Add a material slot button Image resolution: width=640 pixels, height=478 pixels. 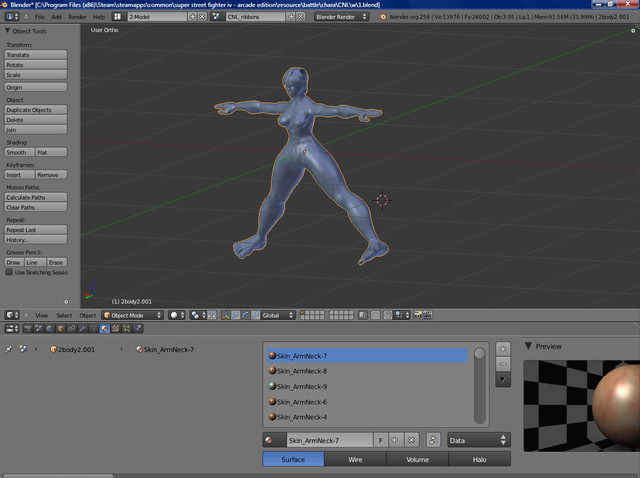(x=503, y=349)
